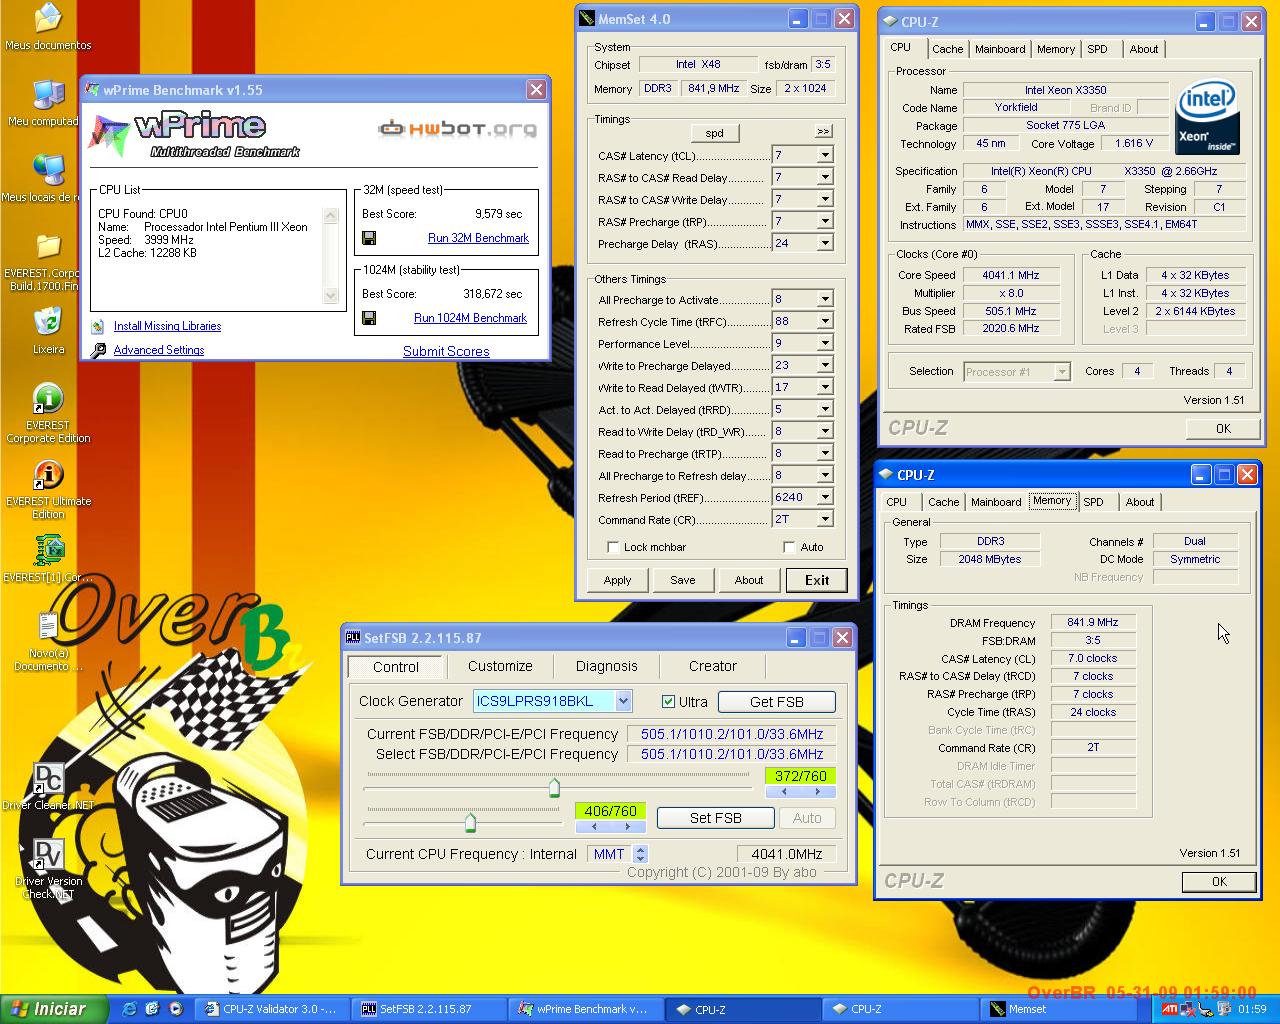This screenshot has height=1024, width=1280.
Task: Open the Clock Generator ICS9LPRS918BKL dropdown
Action: point(623,701)
